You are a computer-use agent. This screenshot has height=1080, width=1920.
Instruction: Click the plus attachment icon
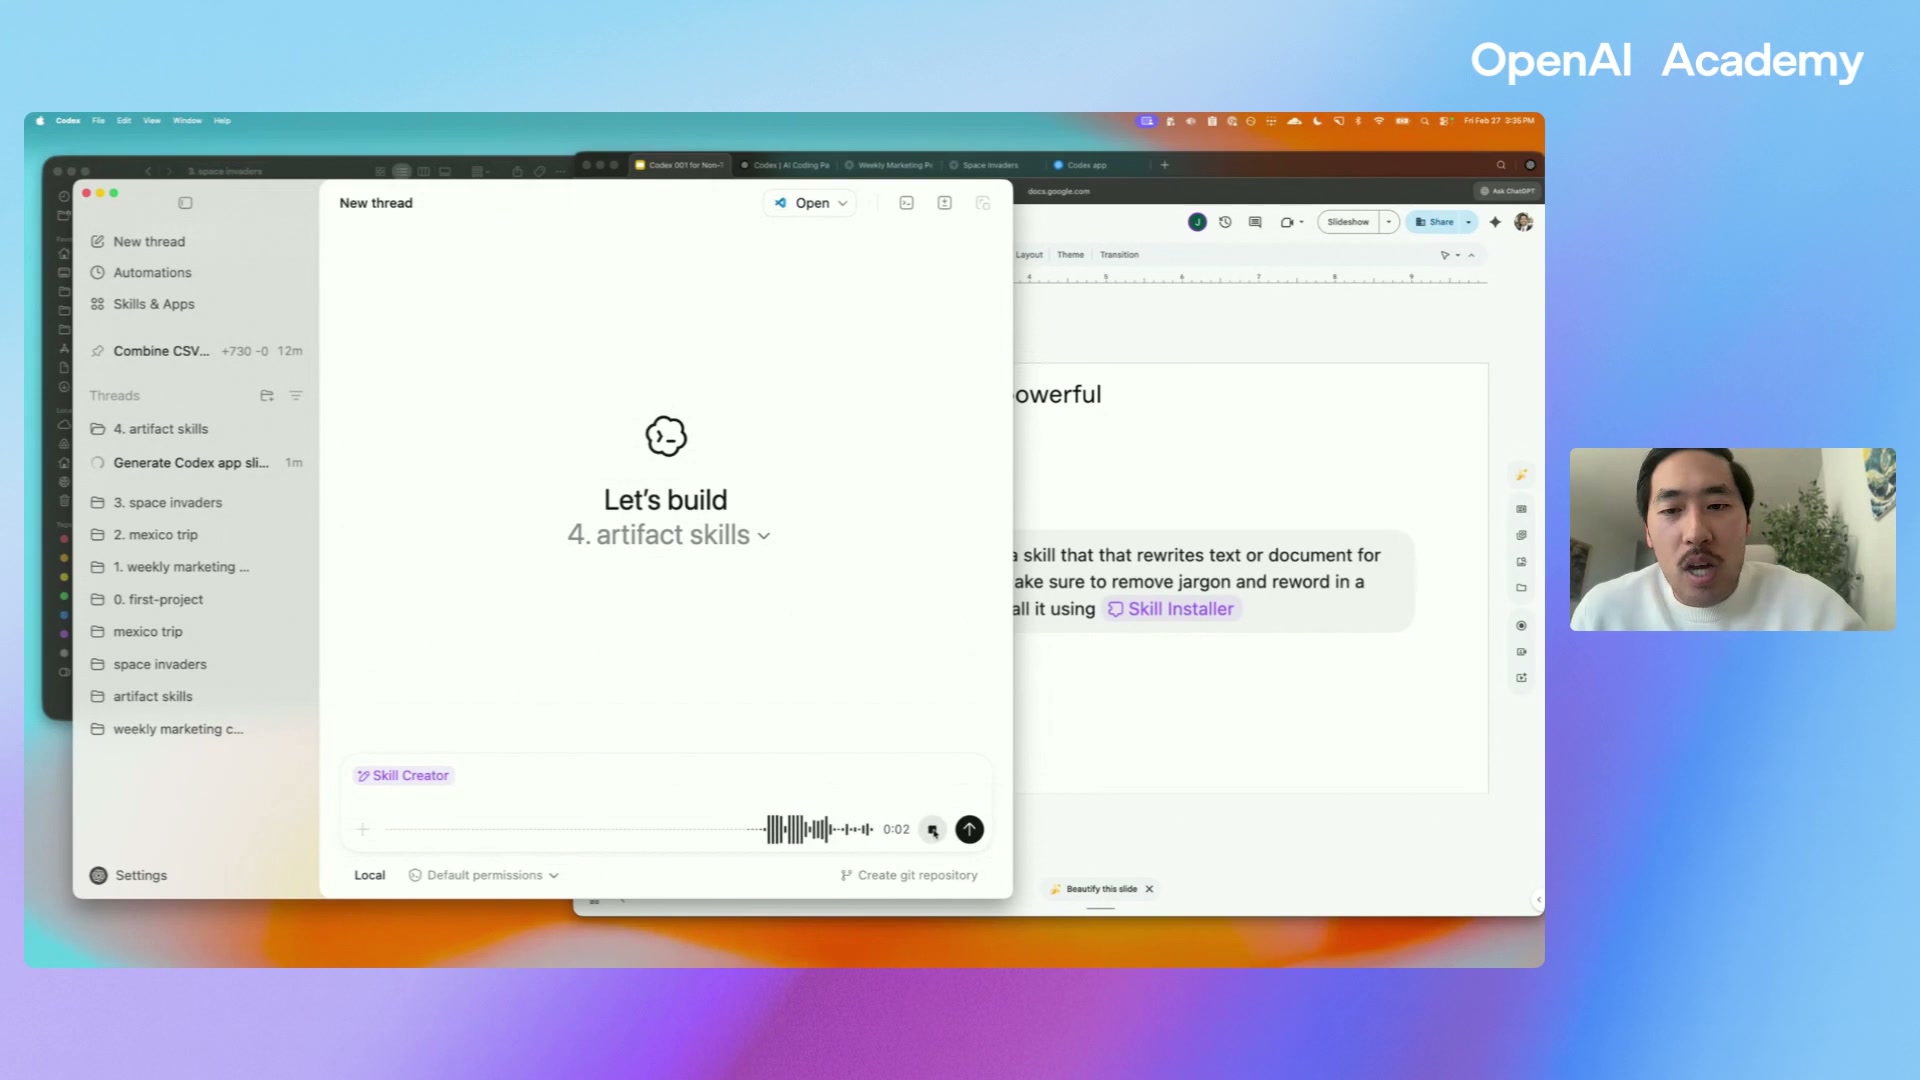pos(363,829)
